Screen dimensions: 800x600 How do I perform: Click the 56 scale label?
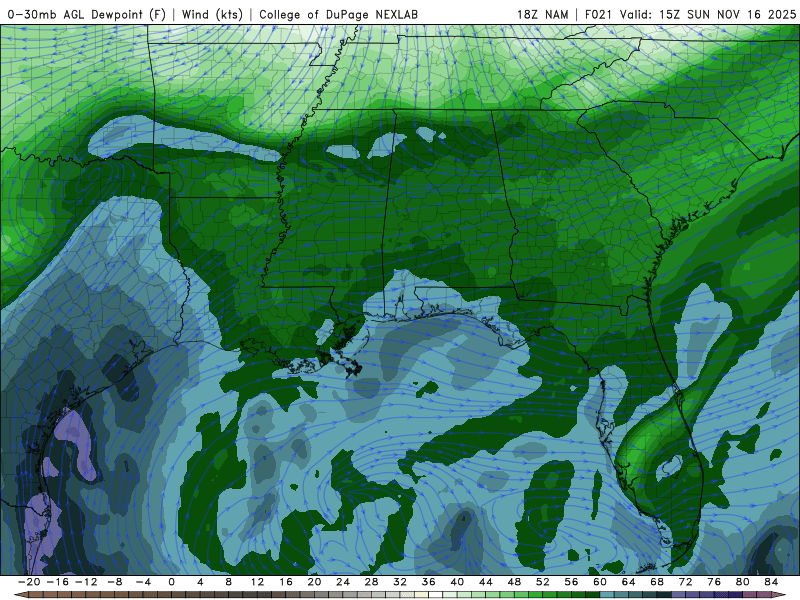(x=571, y=582)
